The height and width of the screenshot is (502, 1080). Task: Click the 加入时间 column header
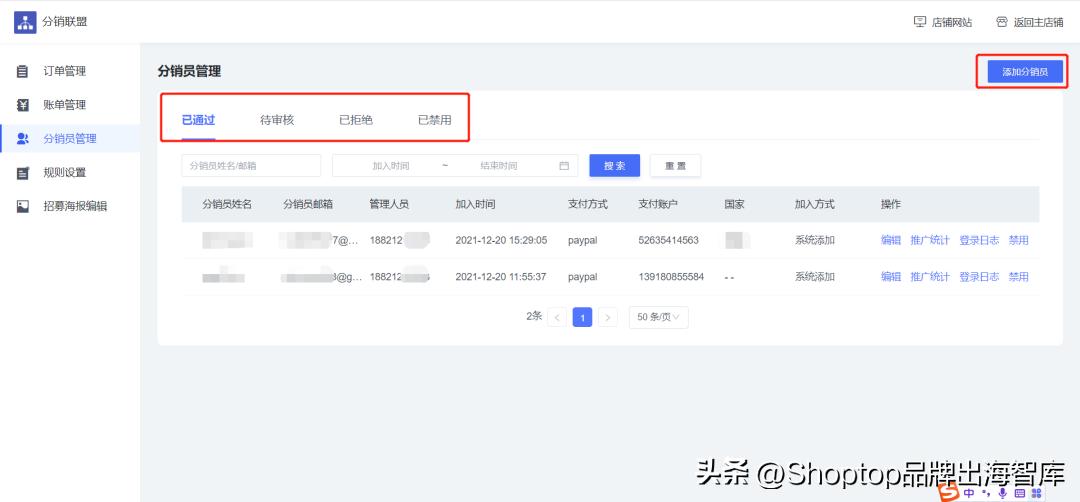pyautogui.click(x=475, y=205)
